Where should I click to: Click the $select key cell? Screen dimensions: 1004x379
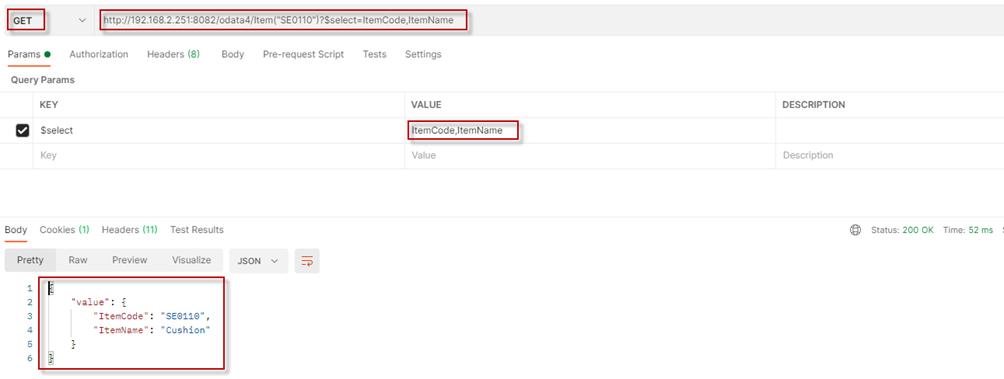(218, 131)
